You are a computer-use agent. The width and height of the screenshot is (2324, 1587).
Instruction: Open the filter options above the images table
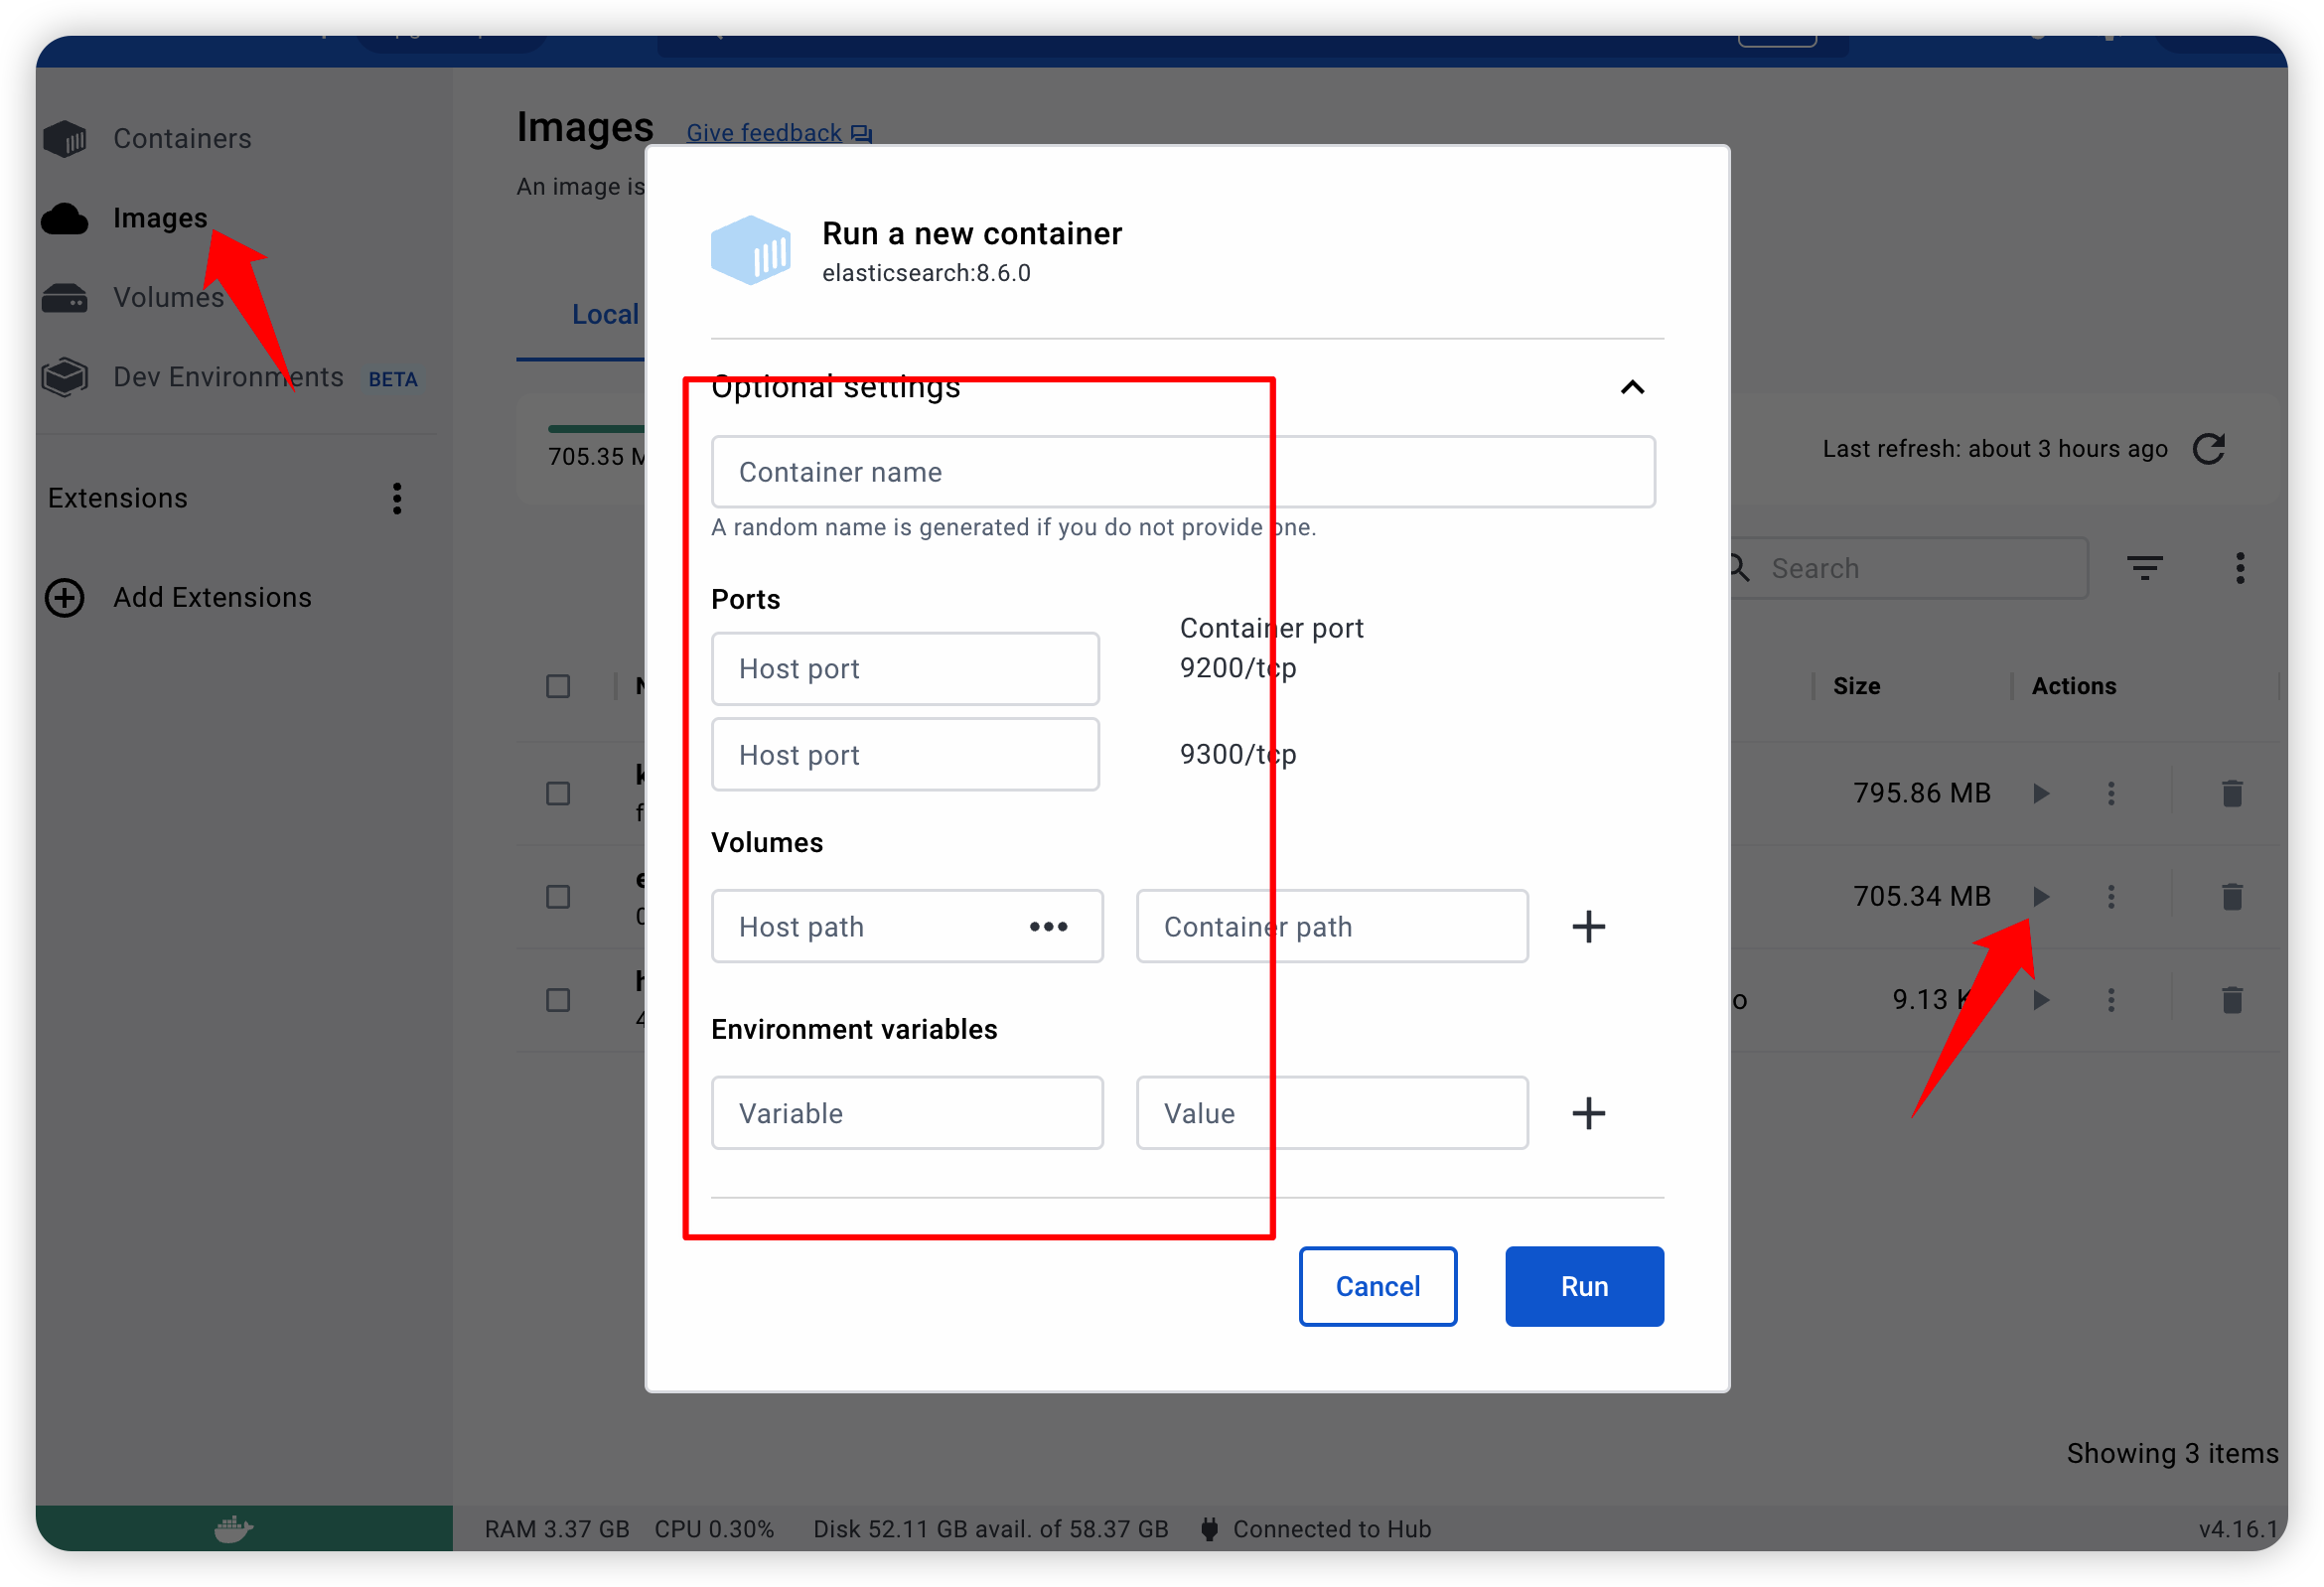pos(2144,568)
